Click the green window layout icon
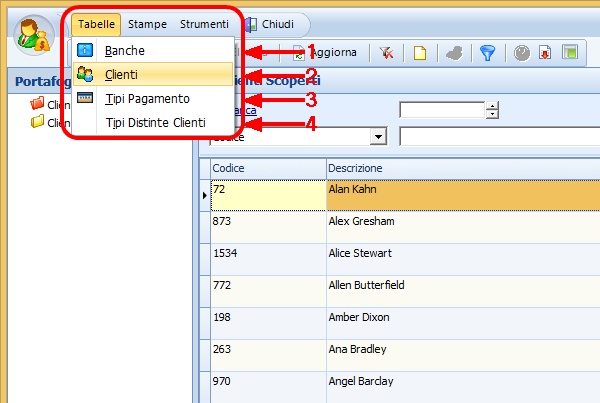Image resolution: width=600 pixels, height=403 pixels. tap(569, 52)
